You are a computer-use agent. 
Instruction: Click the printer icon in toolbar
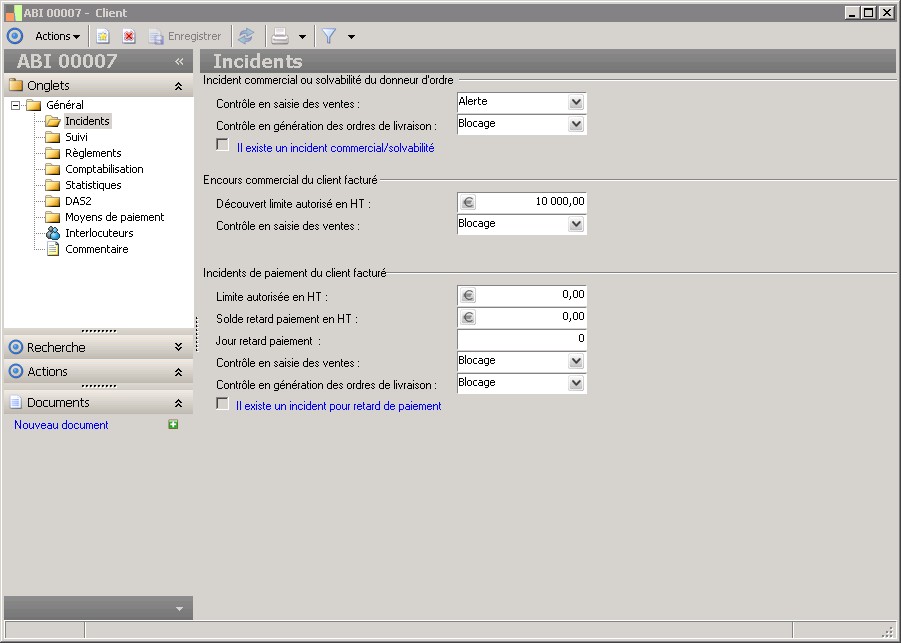coord(280,36)
